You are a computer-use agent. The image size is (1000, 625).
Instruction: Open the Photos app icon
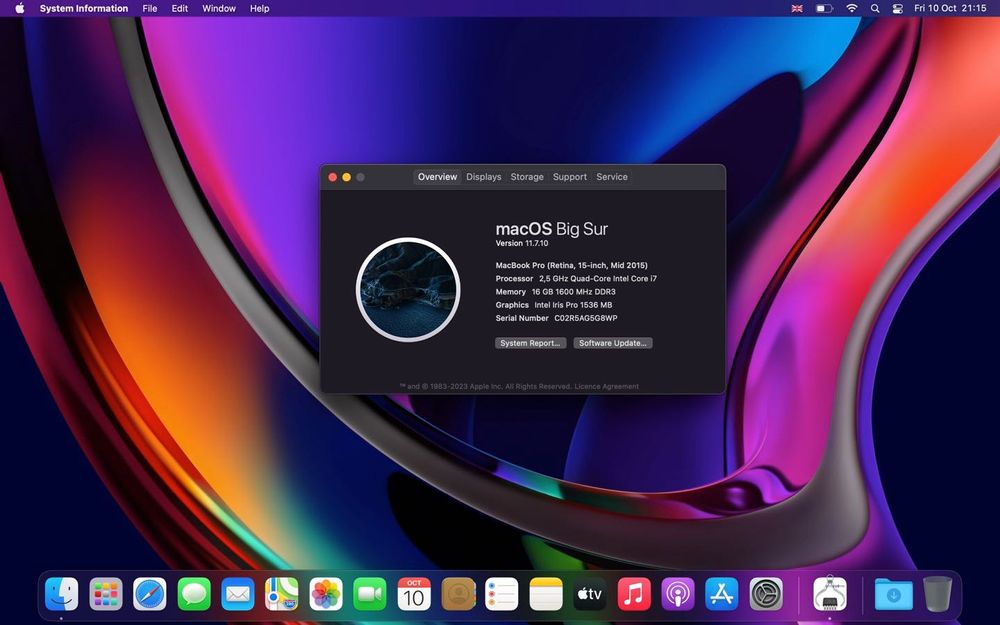326,594
